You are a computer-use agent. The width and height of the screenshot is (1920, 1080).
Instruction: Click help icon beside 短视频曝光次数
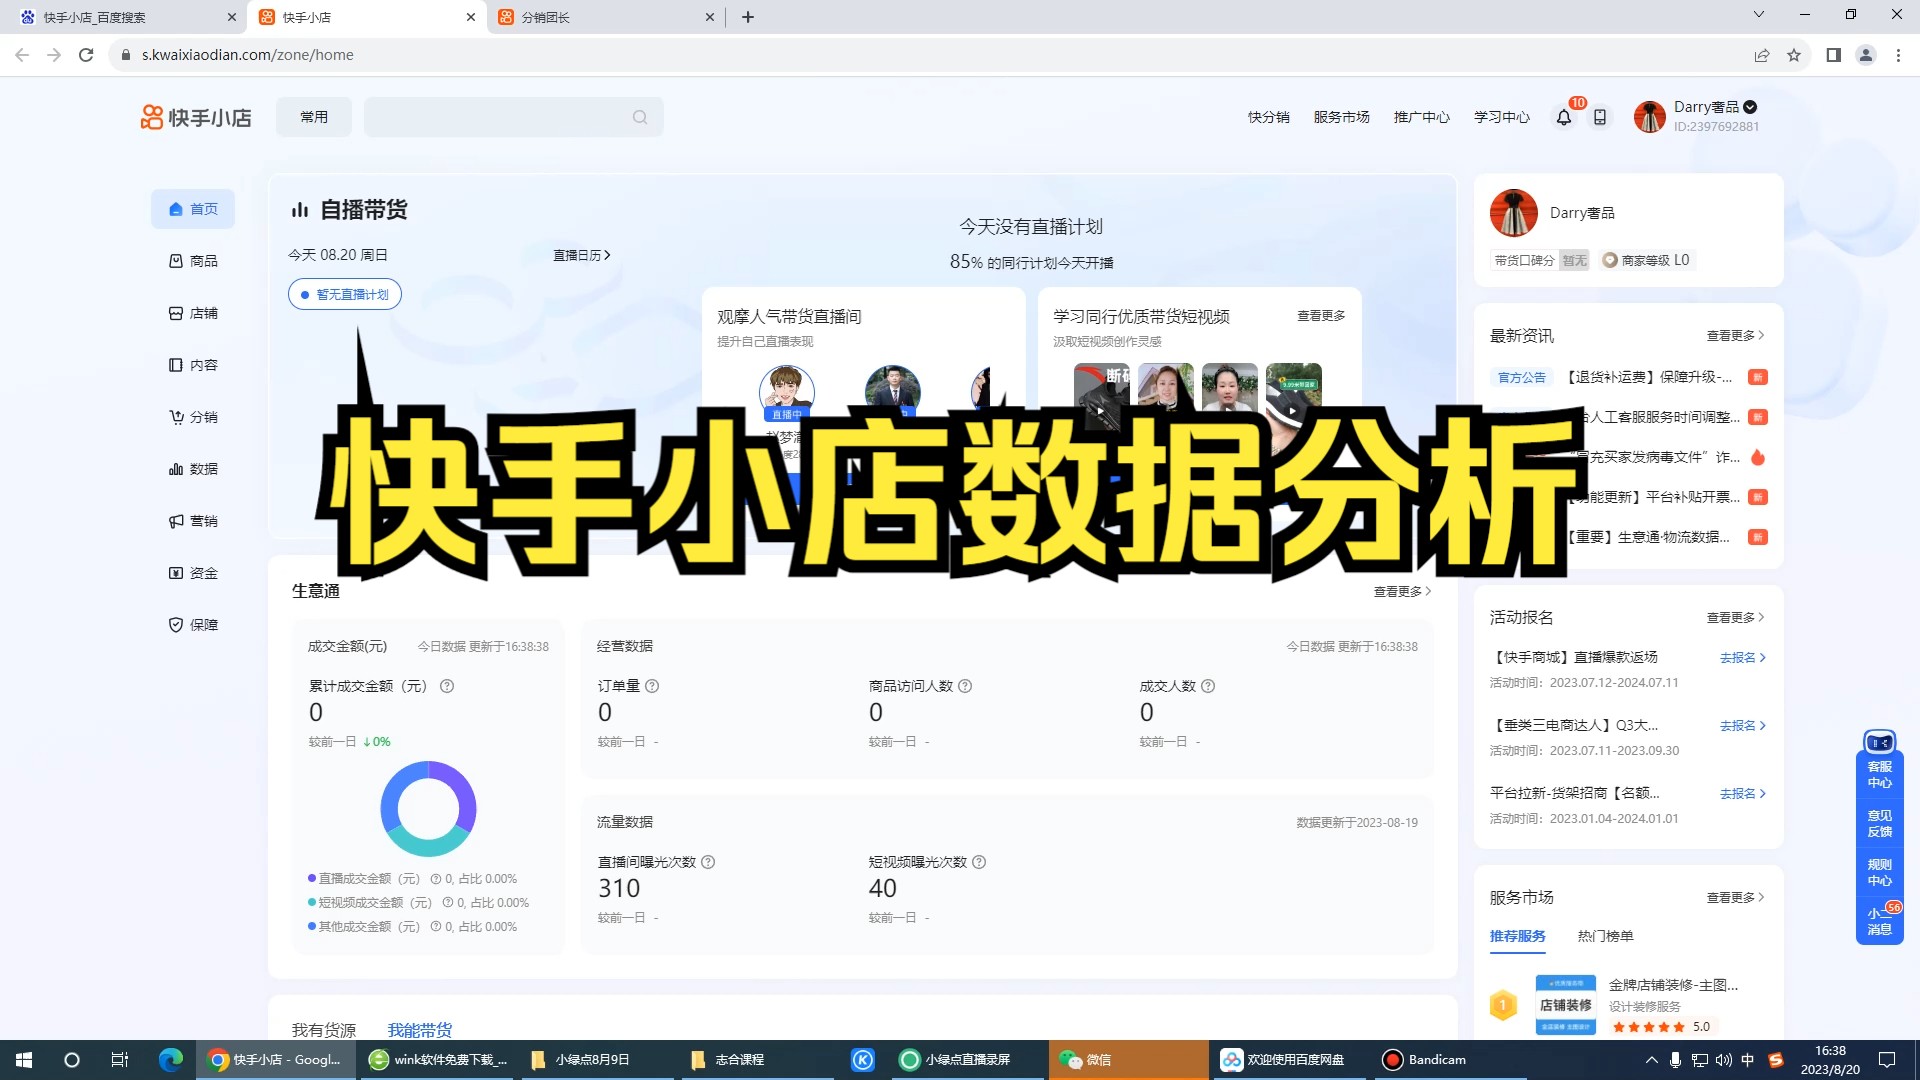(x=979, y=862)
